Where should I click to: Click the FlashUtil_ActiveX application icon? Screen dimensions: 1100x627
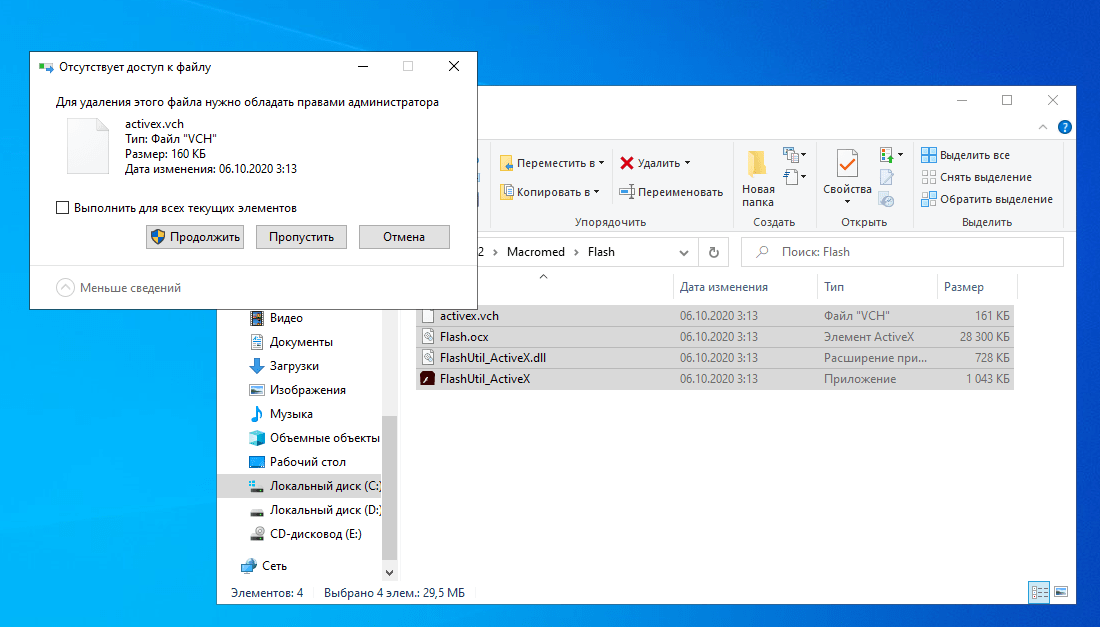point(427,379)
